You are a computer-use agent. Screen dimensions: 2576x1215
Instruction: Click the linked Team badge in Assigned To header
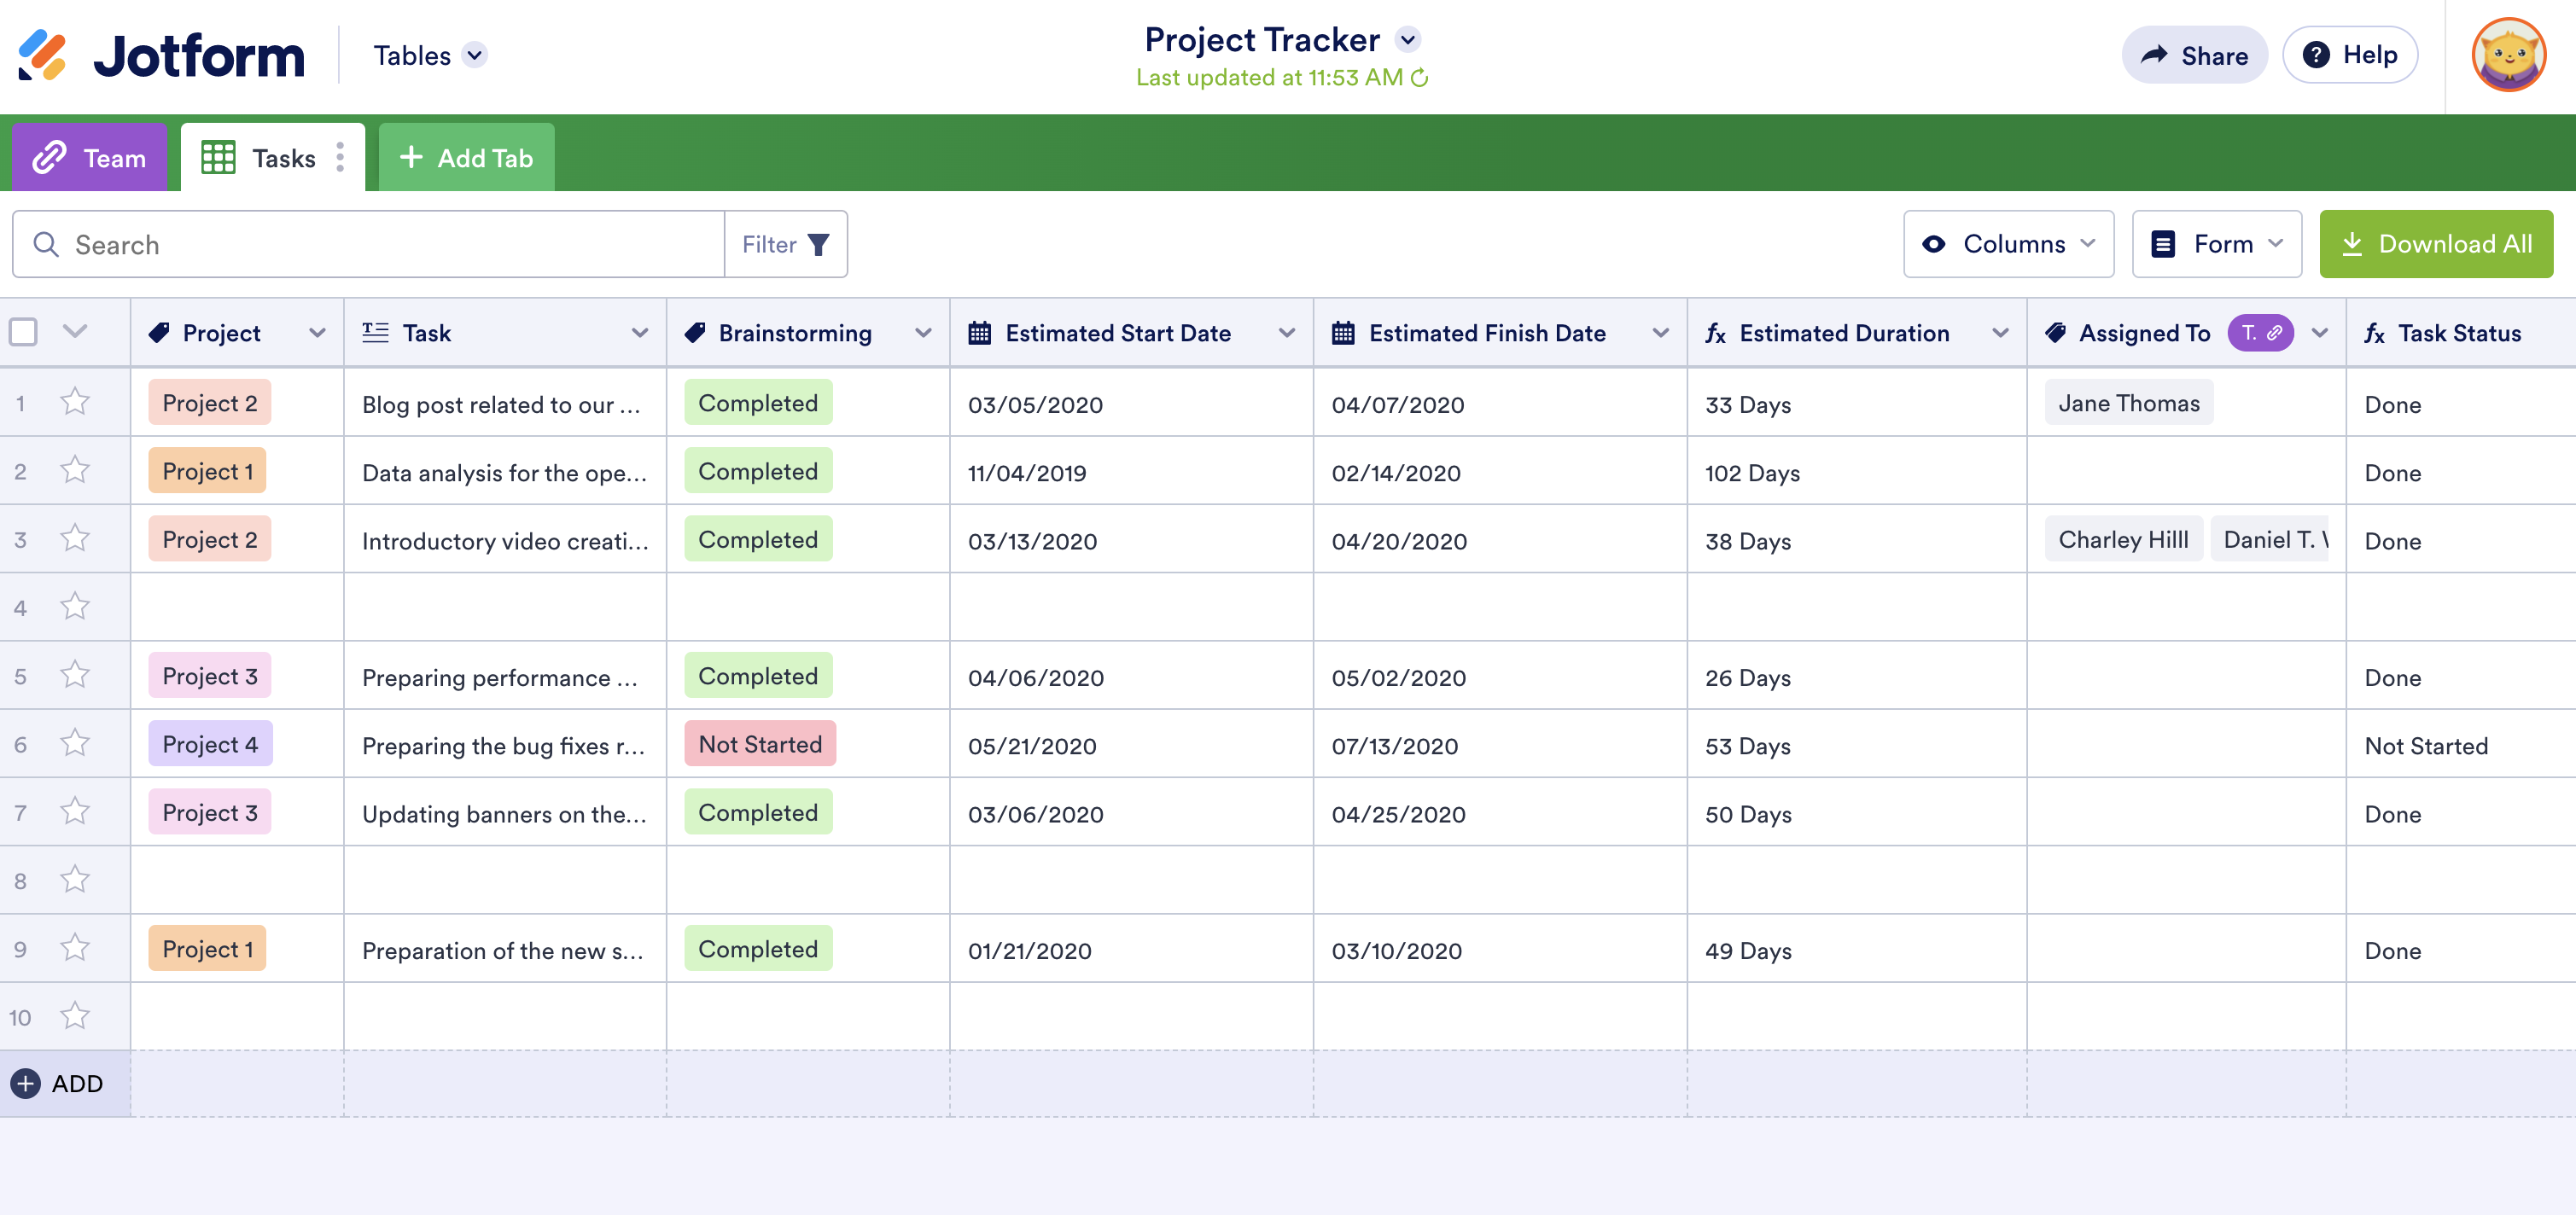2260,333
